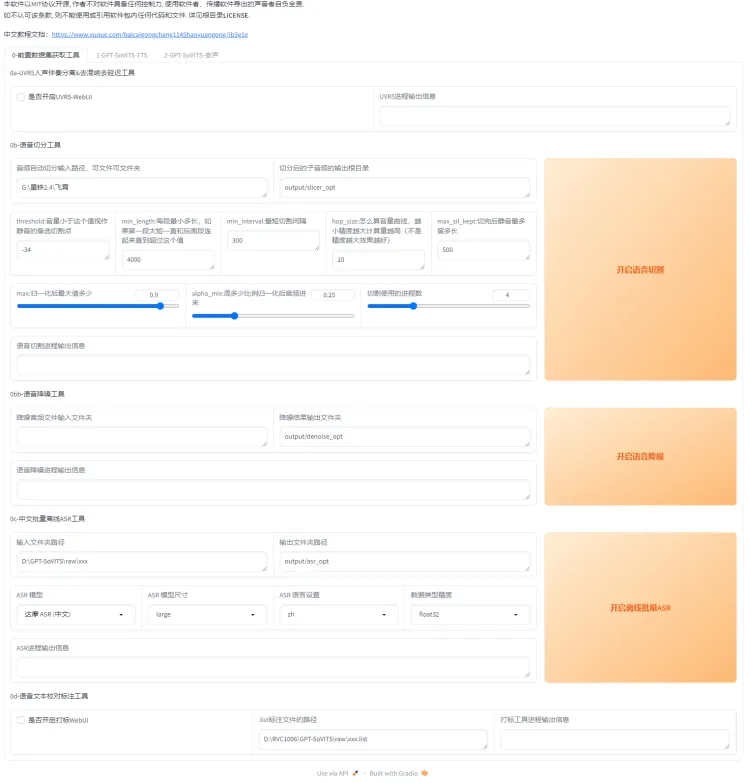
Task: Enable the 是否开启打标WebUI checkbox
Action: pyautogui.click(x=20, y=720)
